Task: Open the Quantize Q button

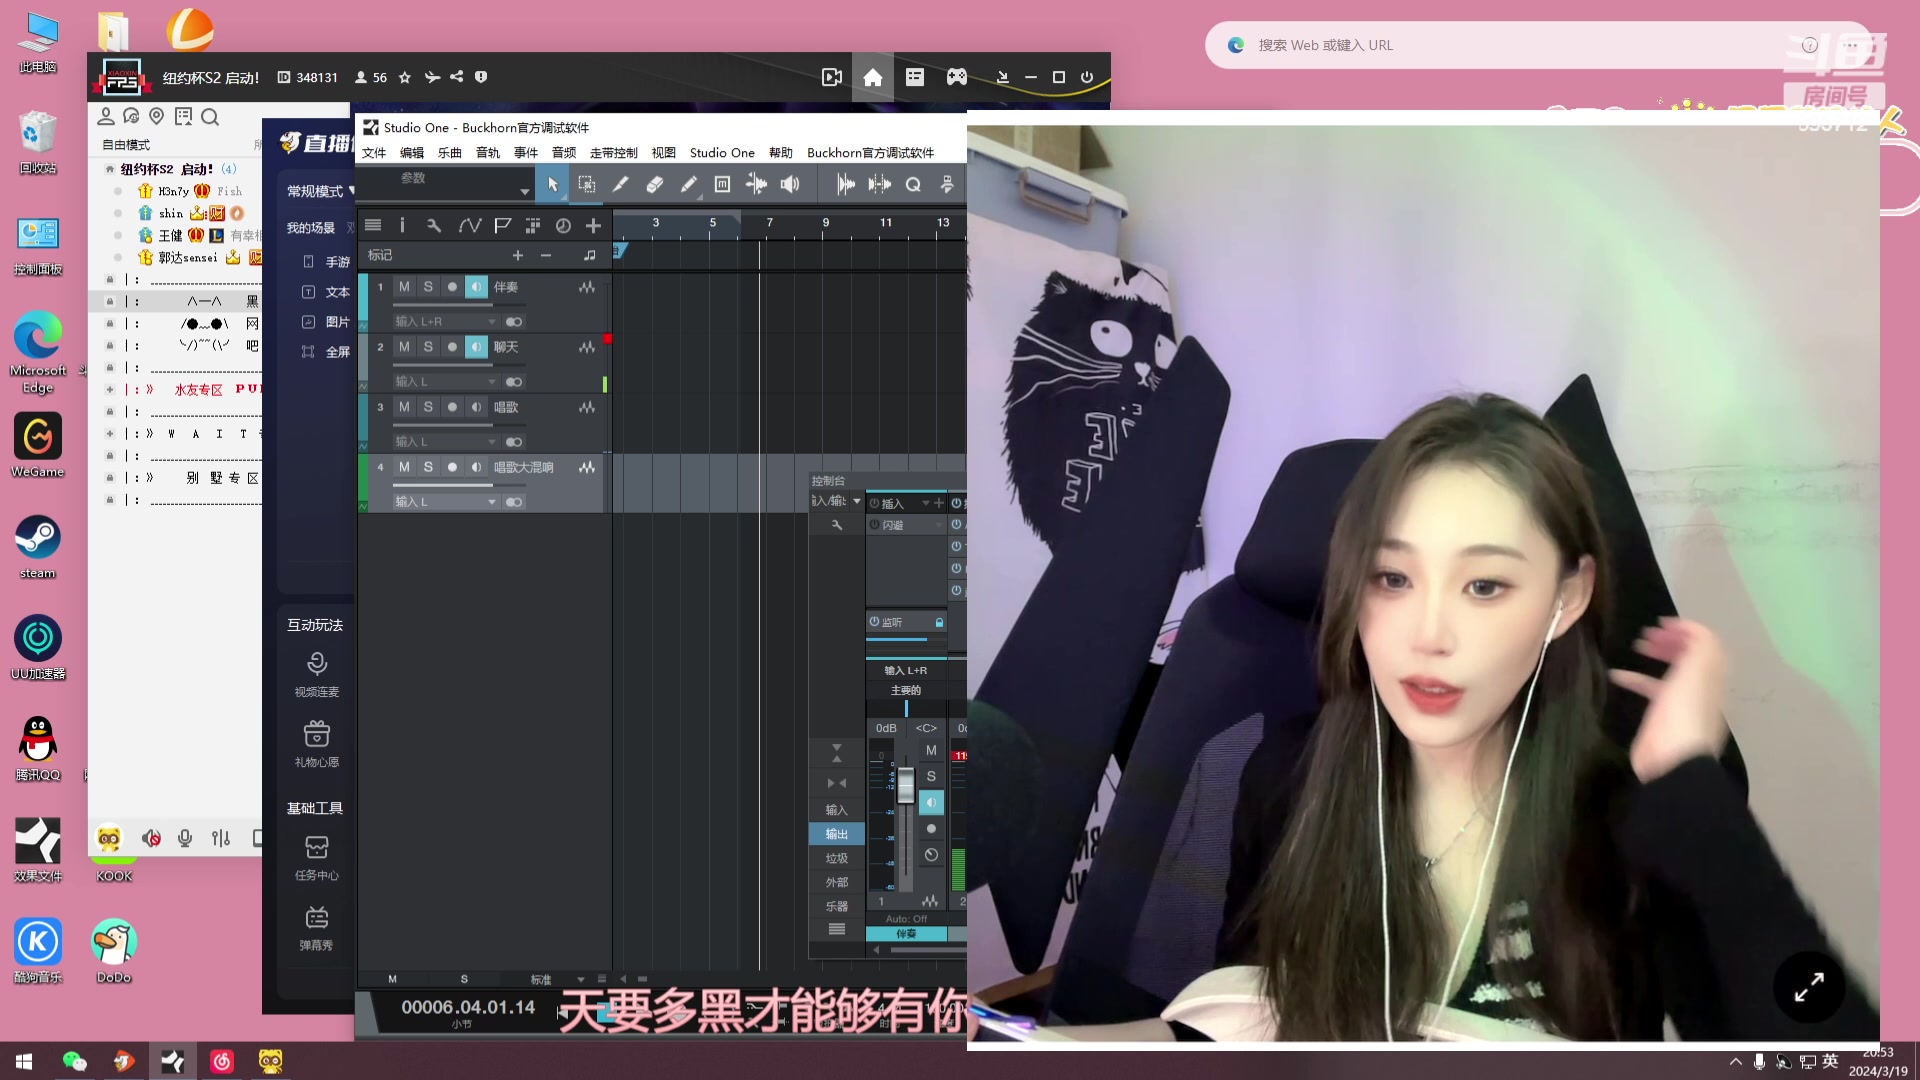Action: [913, 185]
